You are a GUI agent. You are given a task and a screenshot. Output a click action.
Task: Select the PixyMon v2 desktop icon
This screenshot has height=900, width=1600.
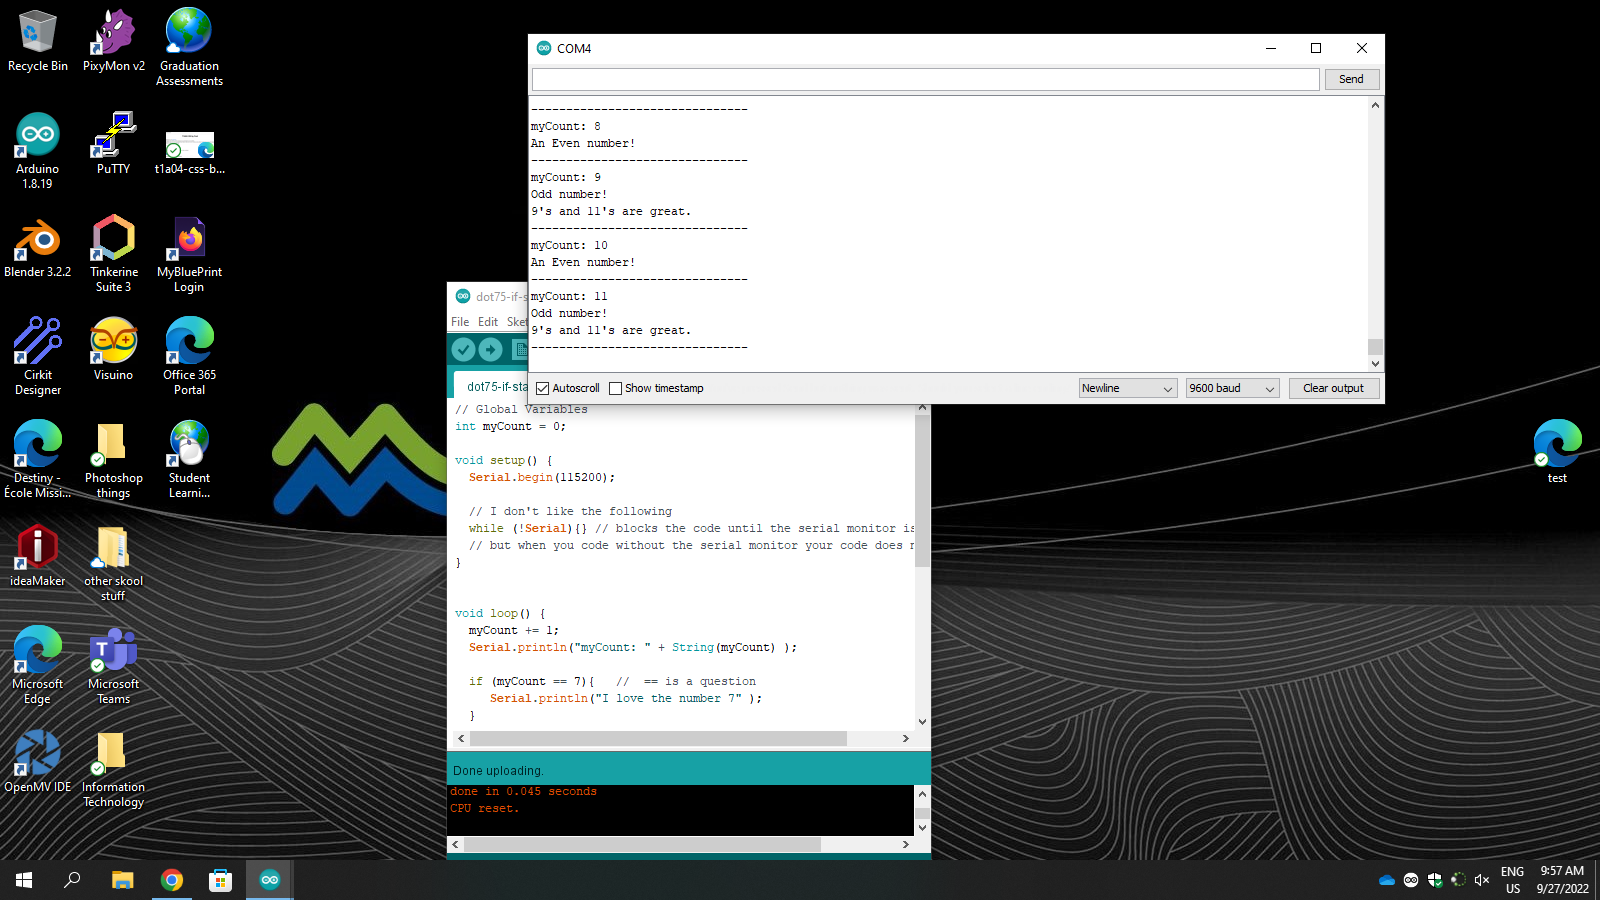point(114,41)
